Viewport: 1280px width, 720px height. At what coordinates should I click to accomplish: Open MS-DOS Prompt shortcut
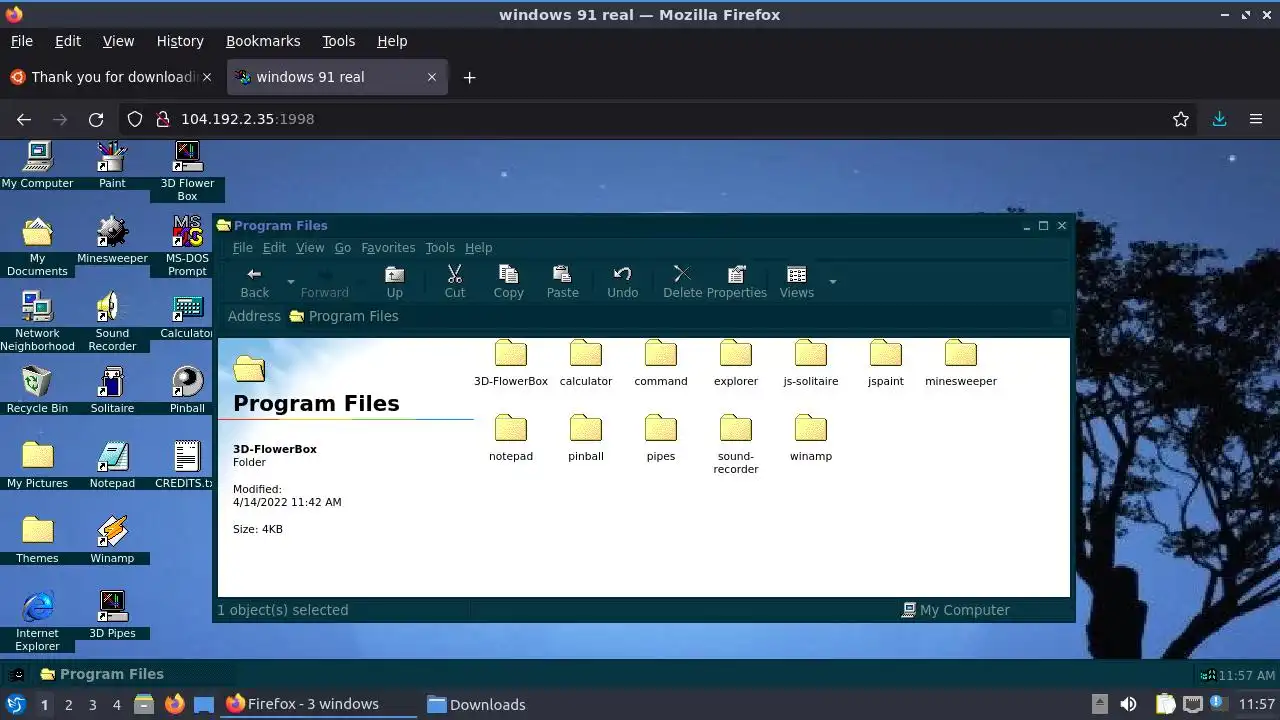click(x=187, y=246)
